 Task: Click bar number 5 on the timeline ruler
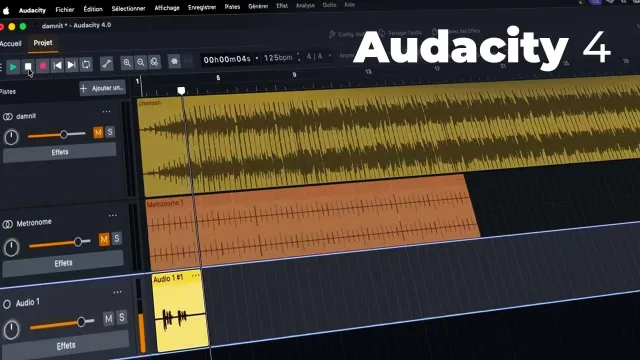tap(218, 78)
